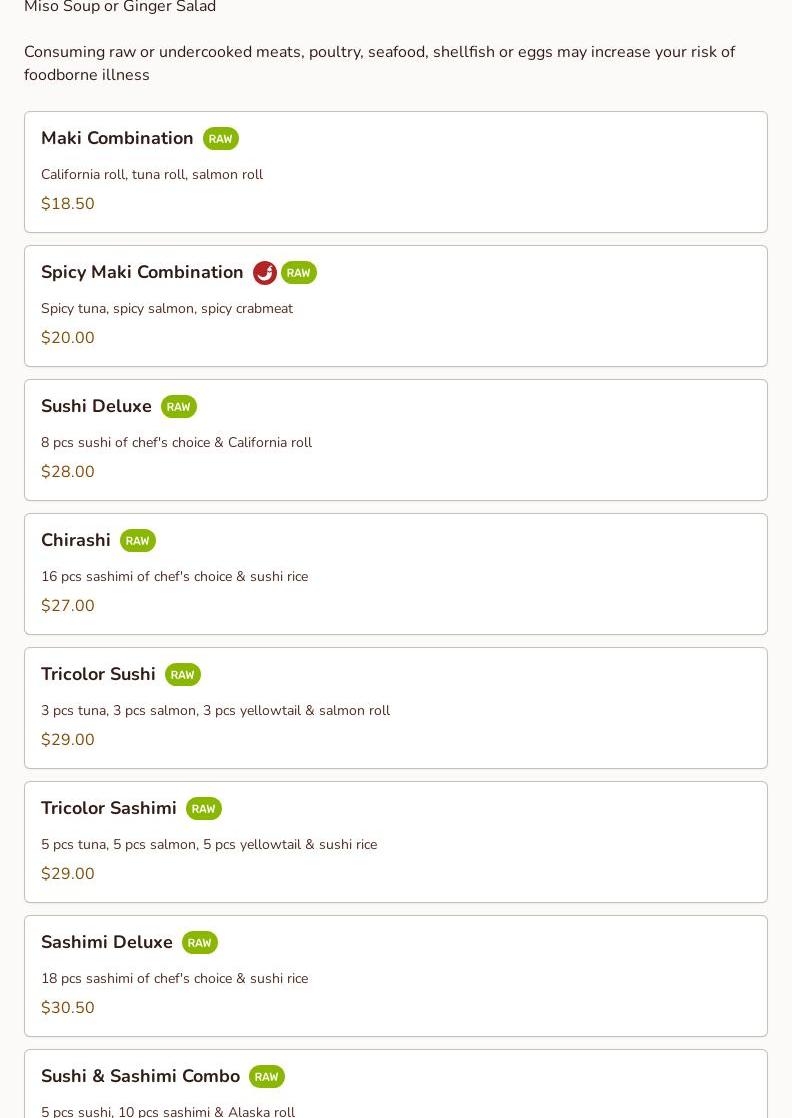Click the RAW badge on Sushi & Sashimi Combo

click(x=266, y=1077)
